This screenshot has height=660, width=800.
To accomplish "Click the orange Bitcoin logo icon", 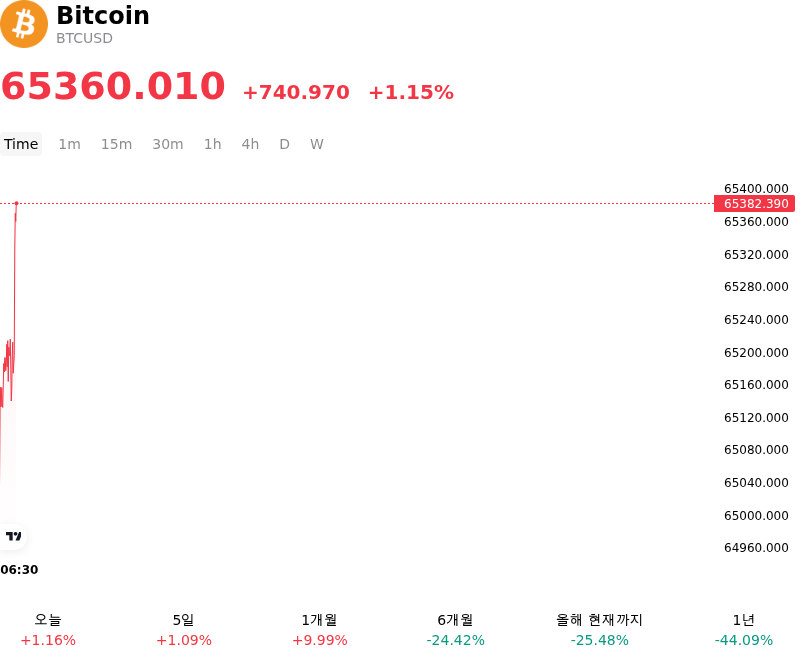I will click(24, 24).
